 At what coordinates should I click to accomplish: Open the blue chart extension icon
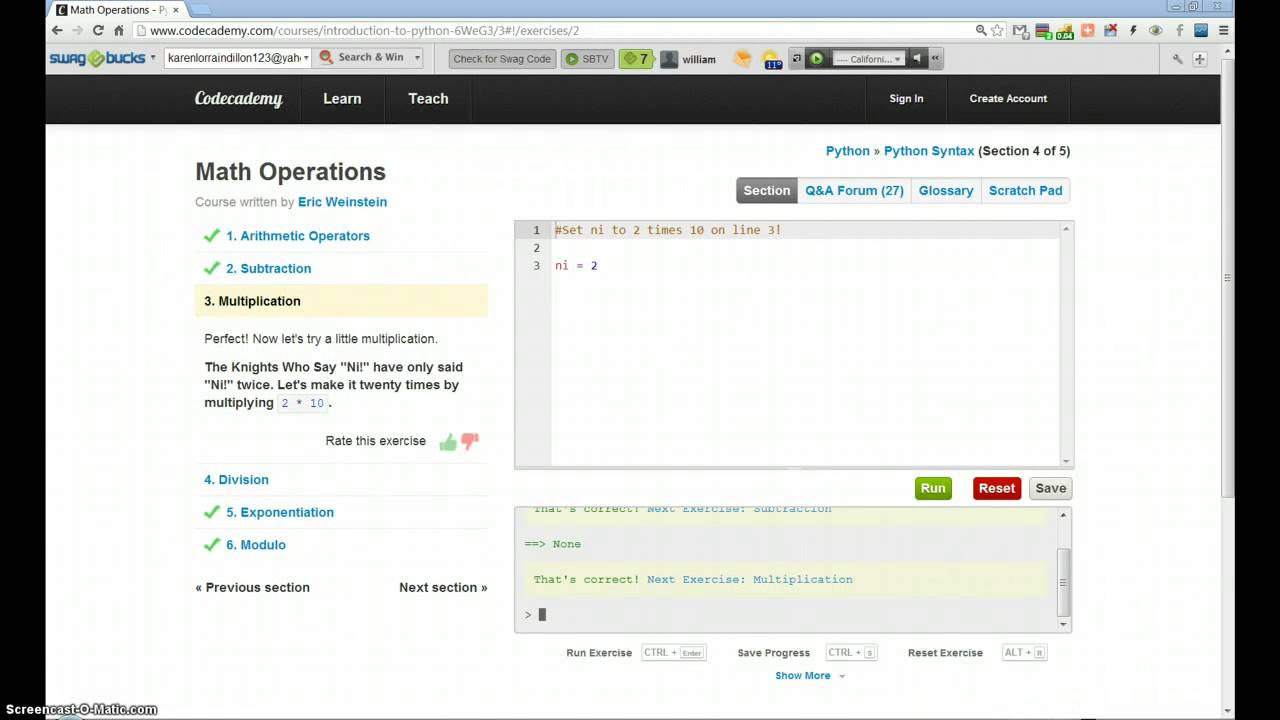click(1201, 31)
